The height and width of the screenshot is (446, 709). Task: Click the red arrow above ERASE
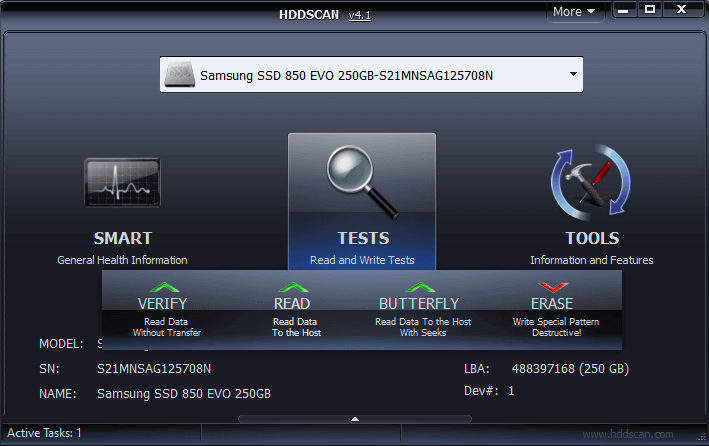point(553,287)
